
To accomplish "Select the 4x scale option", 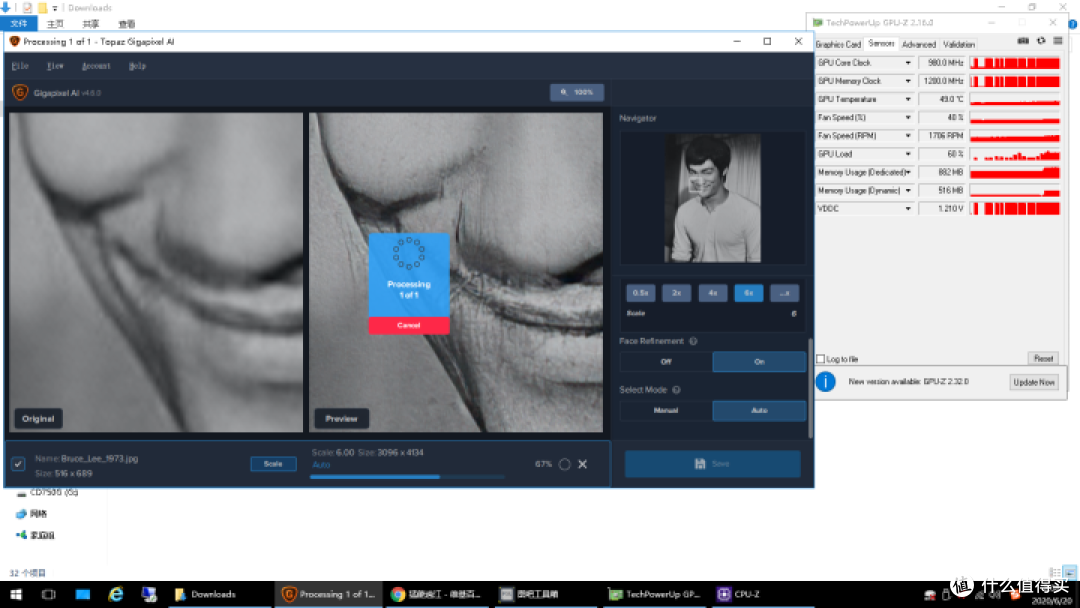I will coord(712,293).
